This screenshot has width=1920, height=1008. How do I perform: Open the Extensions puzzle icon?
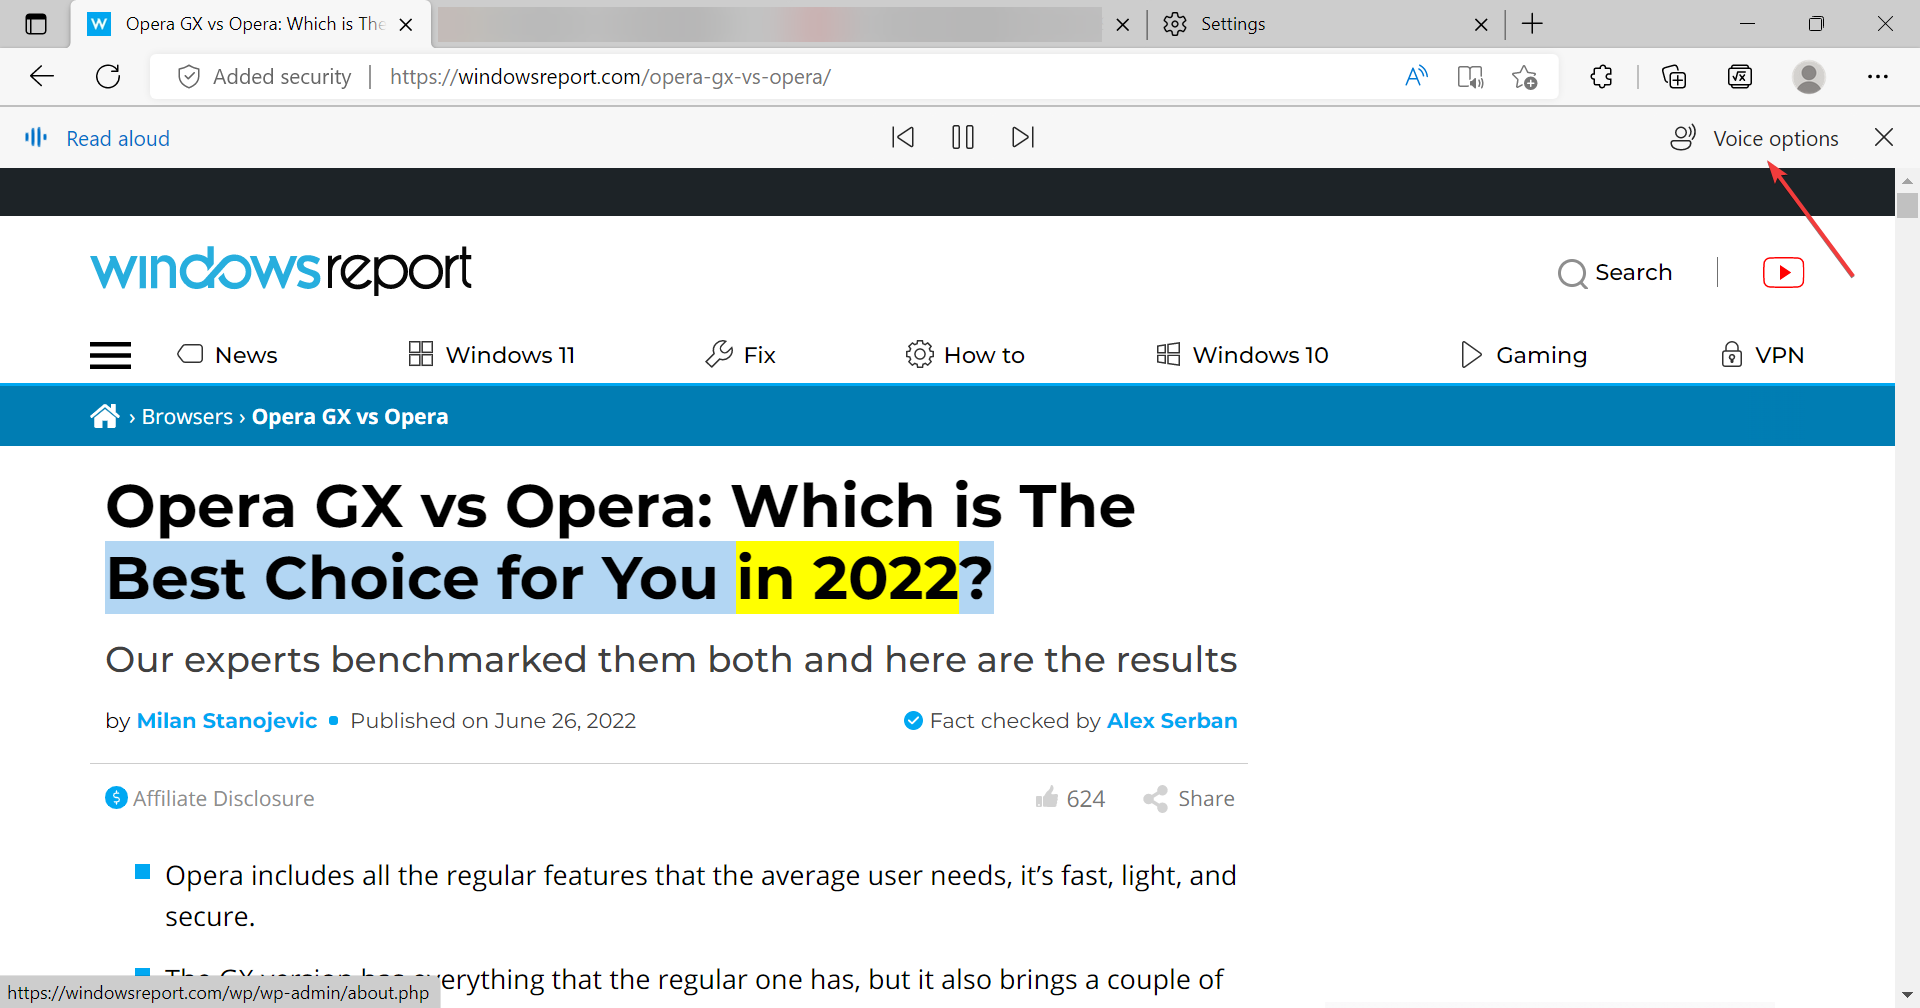(1601, 77)
